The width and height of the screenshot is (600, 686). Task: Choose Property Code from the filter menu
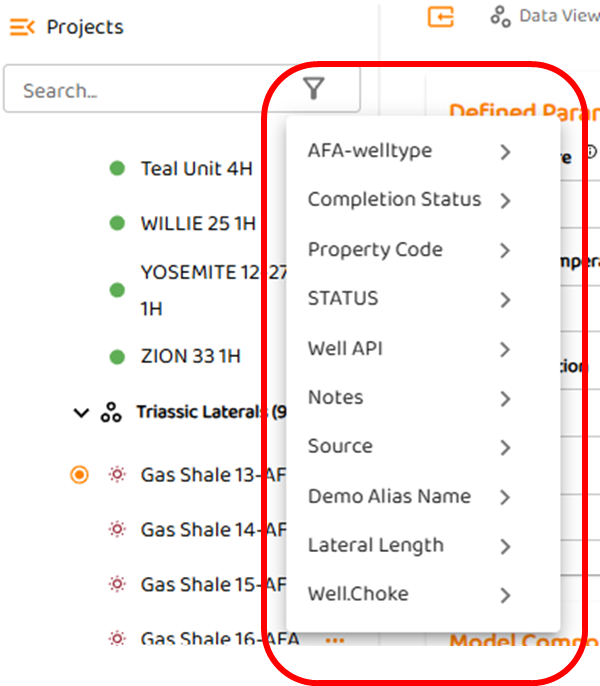pyautogui.click(x=375, y=250)
